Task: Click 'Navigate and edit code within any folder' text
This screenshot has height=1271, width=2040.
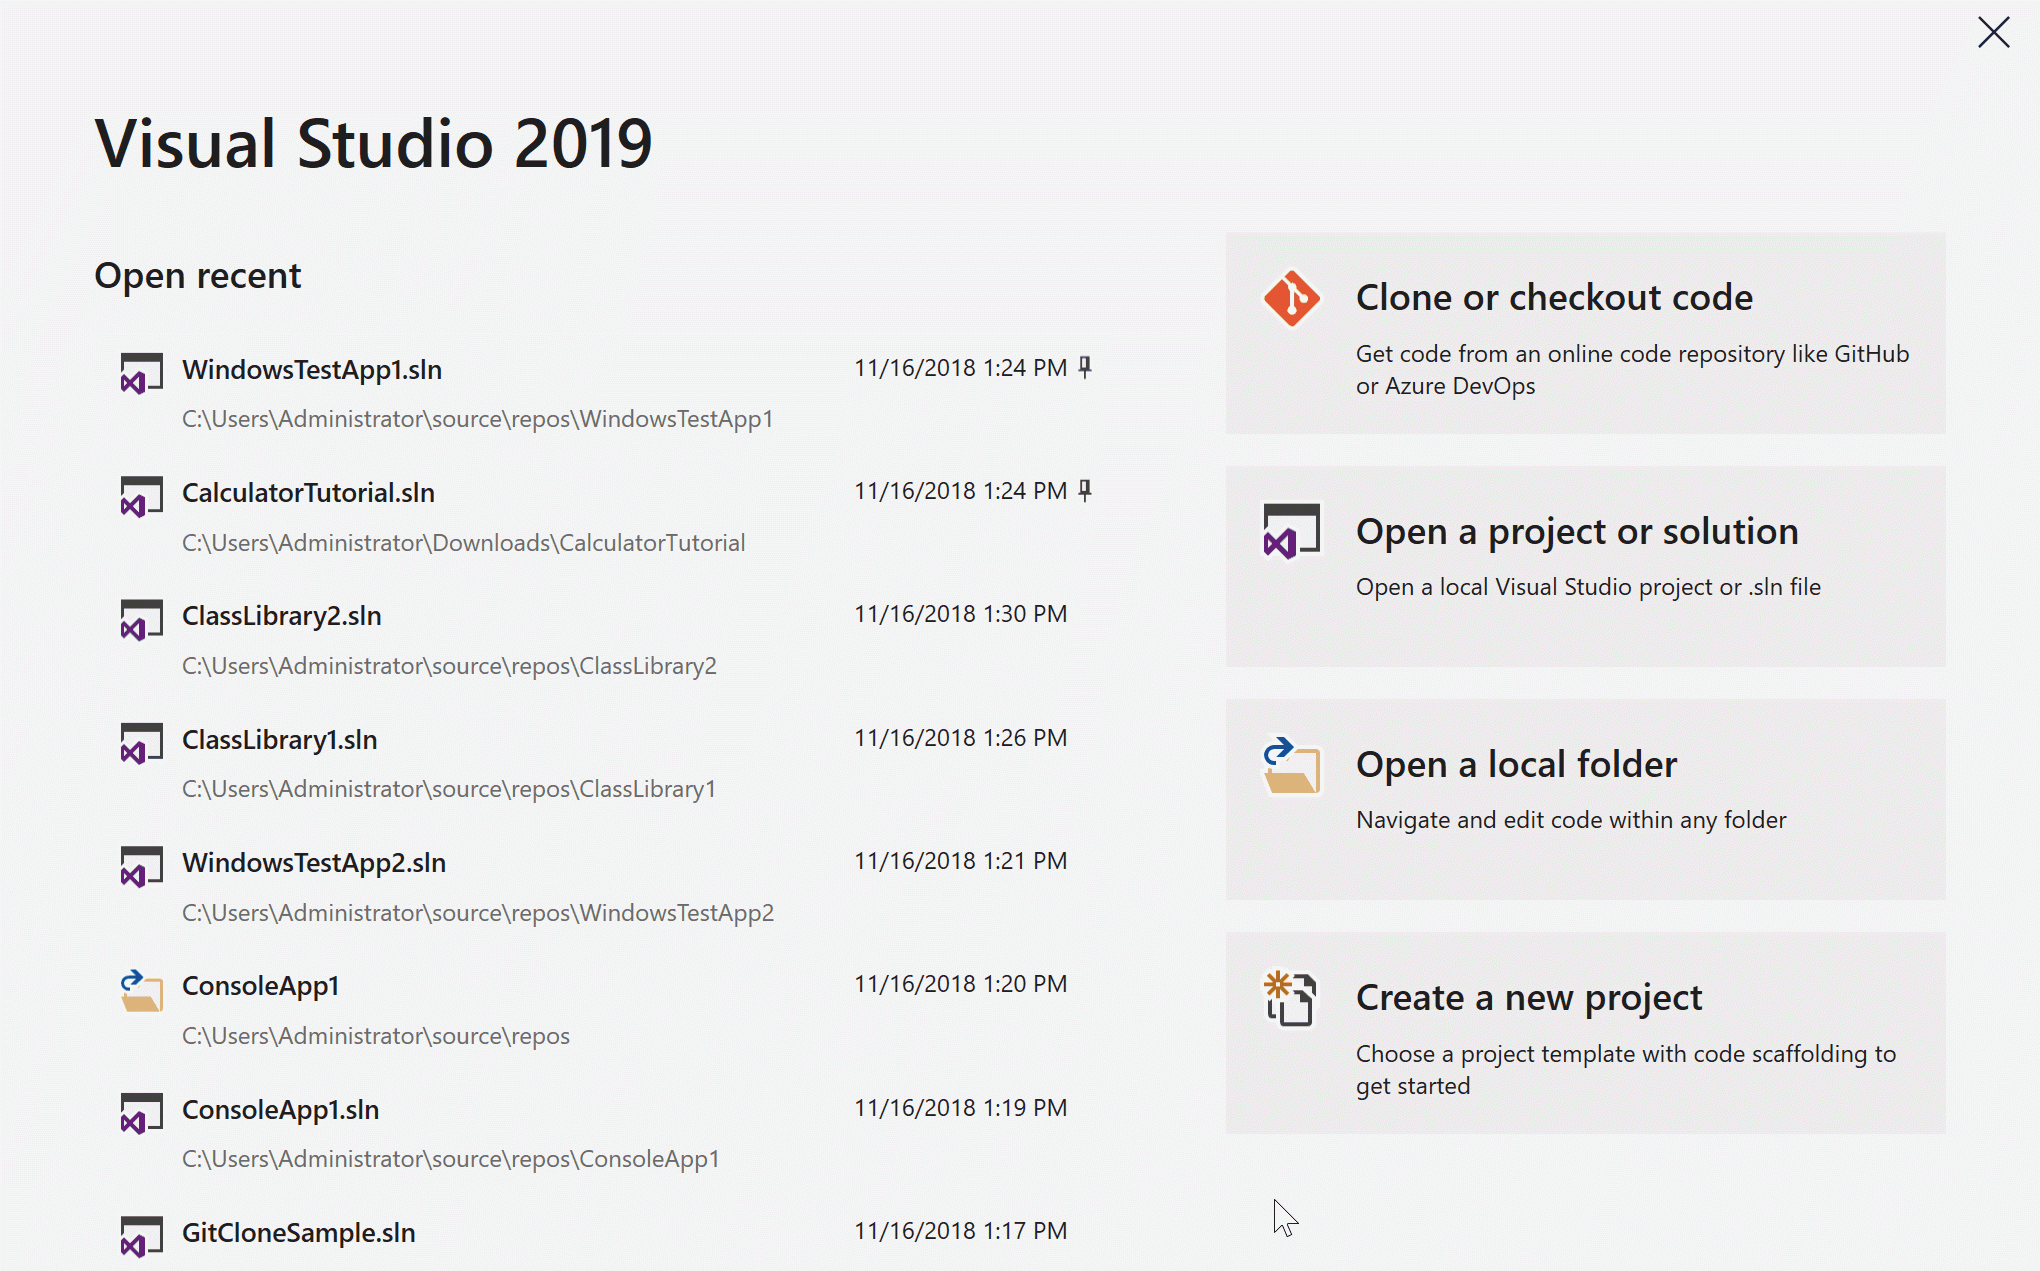Action: (1571, 820)
